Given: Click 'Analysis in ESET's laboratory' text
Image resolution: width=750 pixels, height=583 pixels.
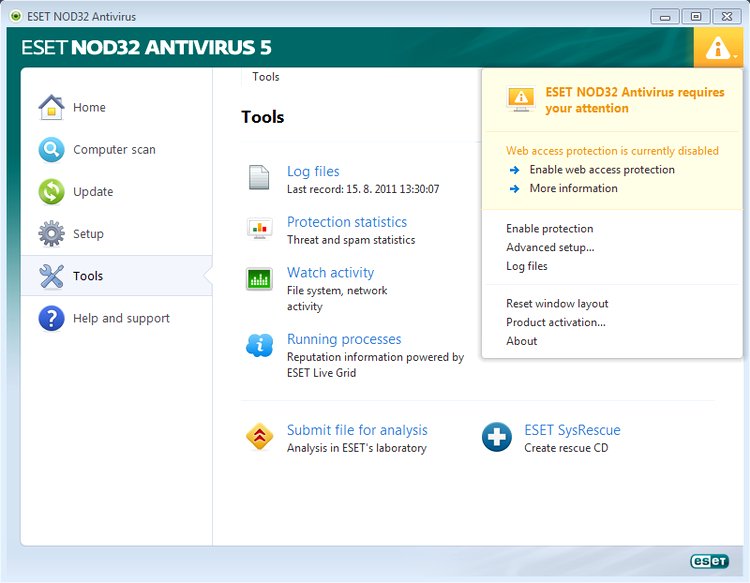Looking at the screenshot, I should coord(357,448).
